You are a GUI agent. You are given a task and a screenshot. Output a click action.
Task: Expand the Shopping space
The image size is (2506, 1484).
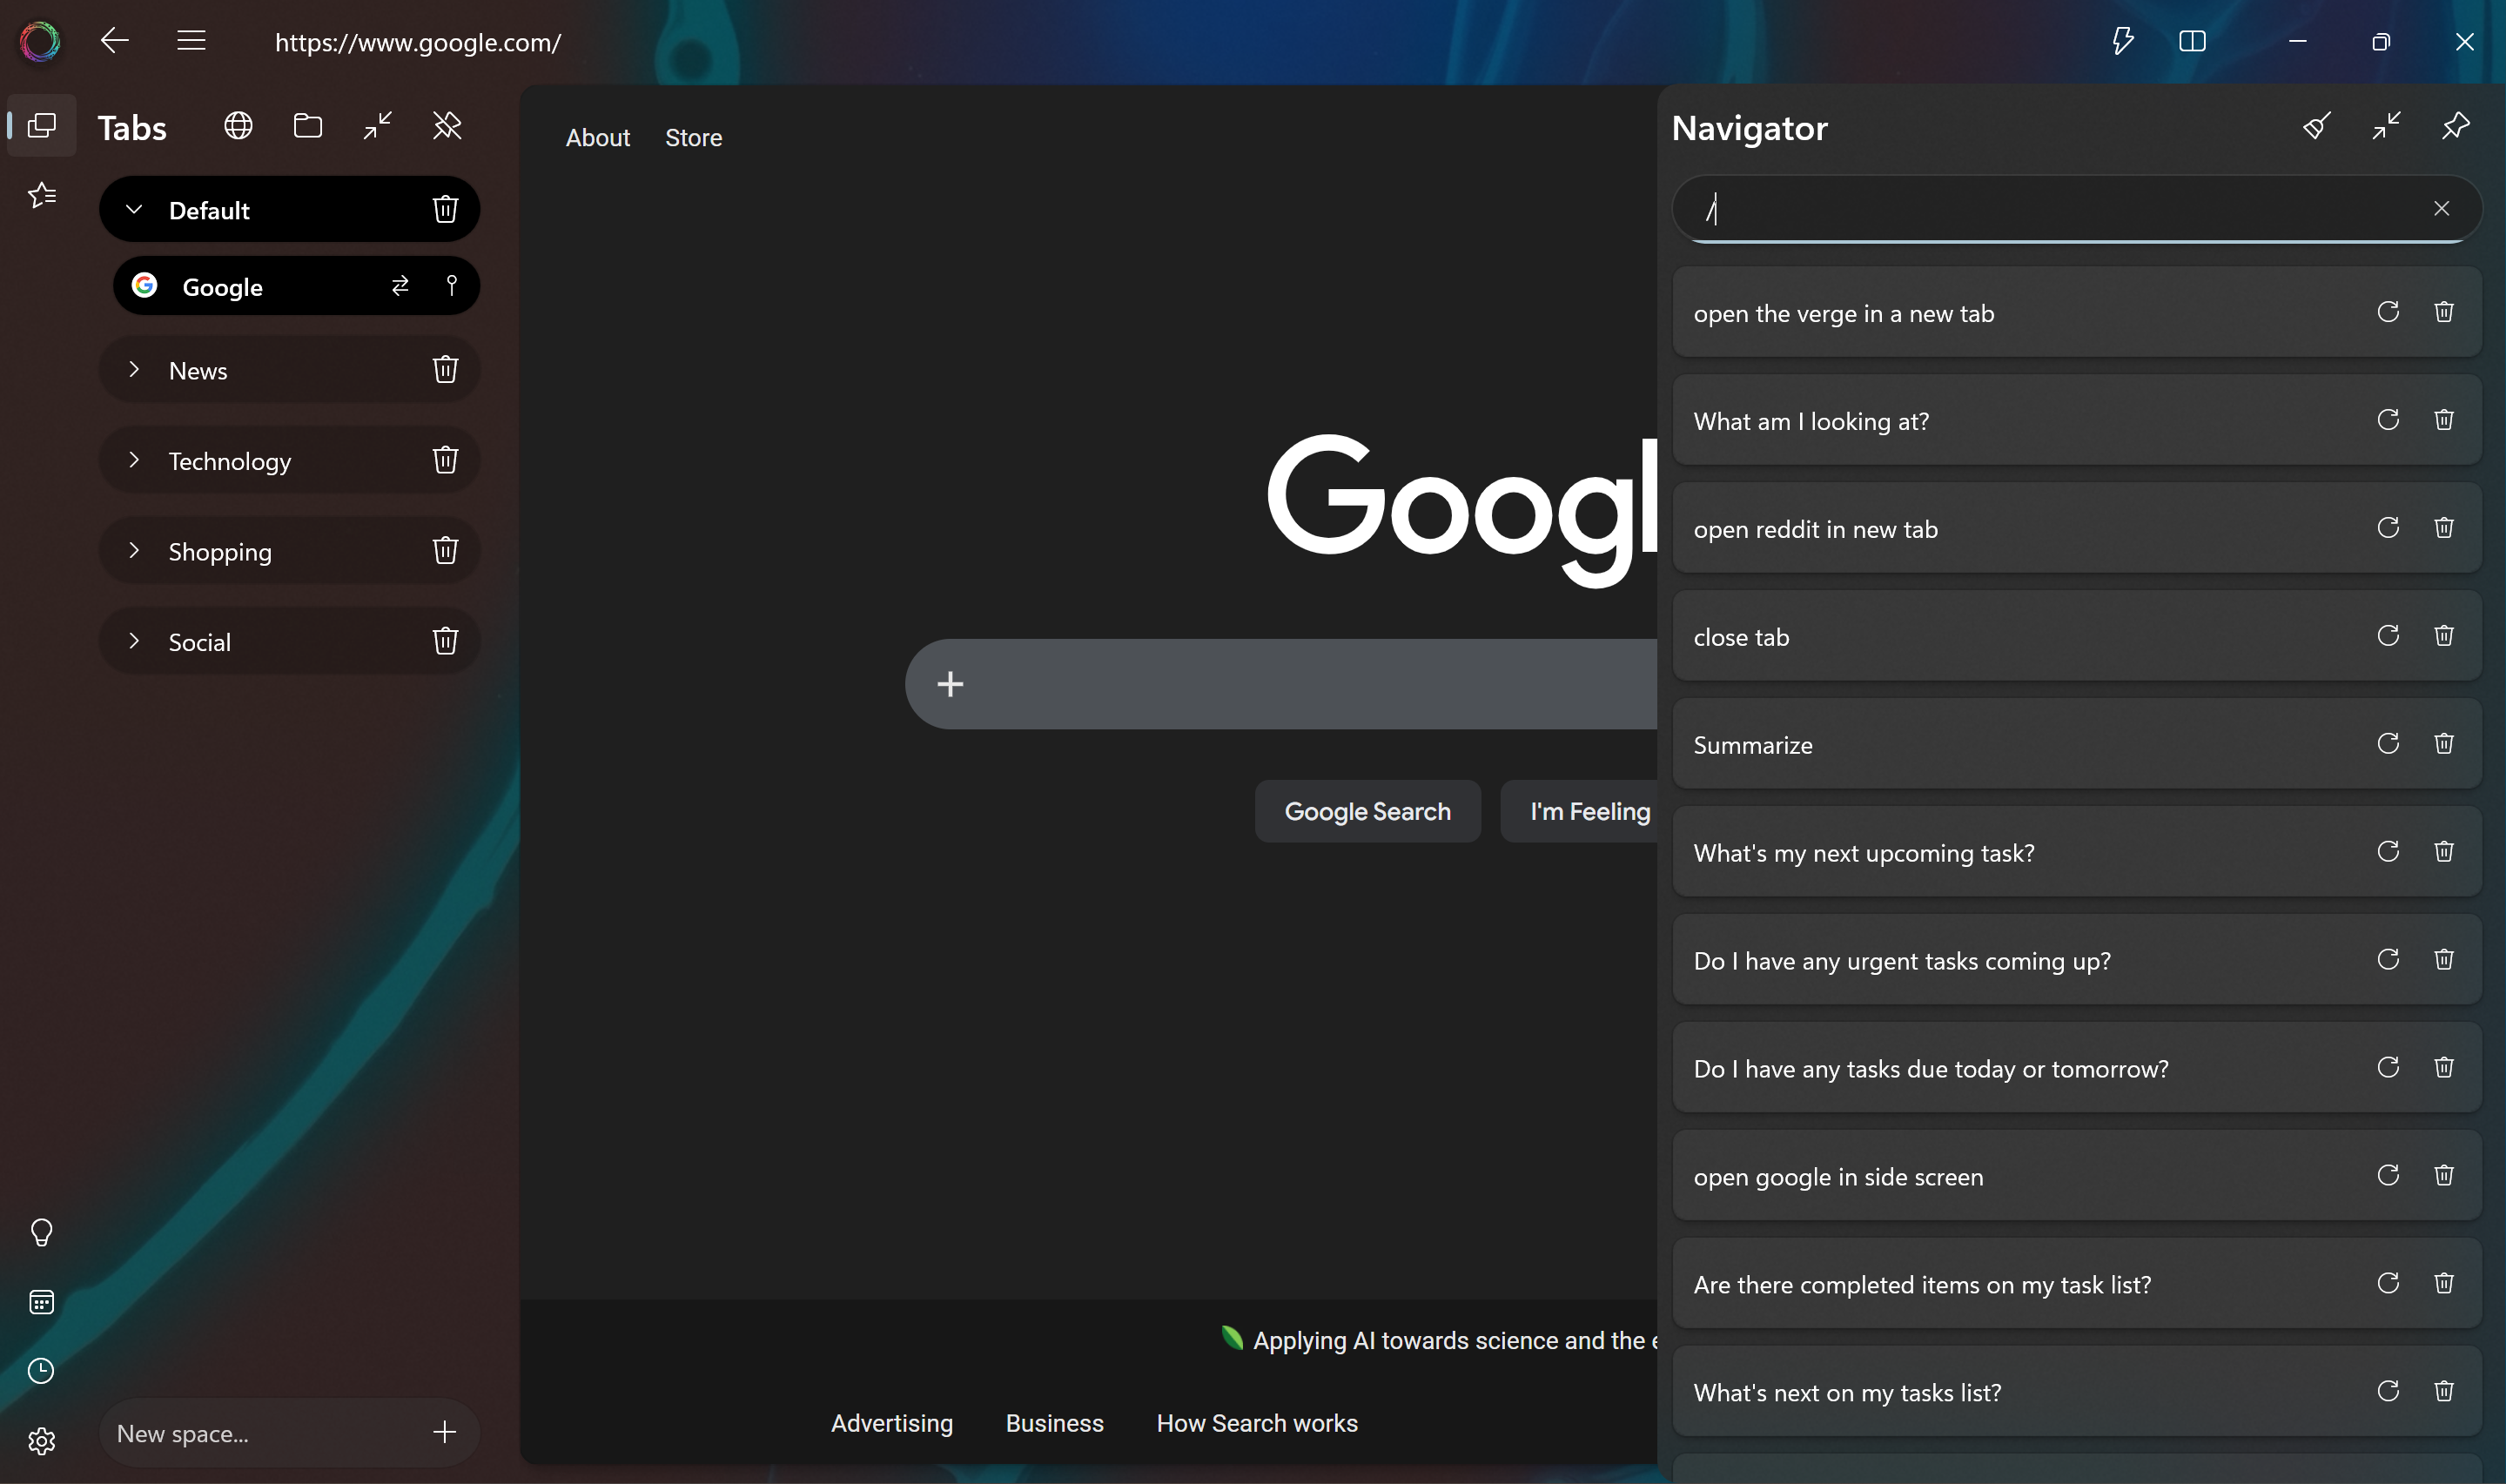tap(134, 550)
